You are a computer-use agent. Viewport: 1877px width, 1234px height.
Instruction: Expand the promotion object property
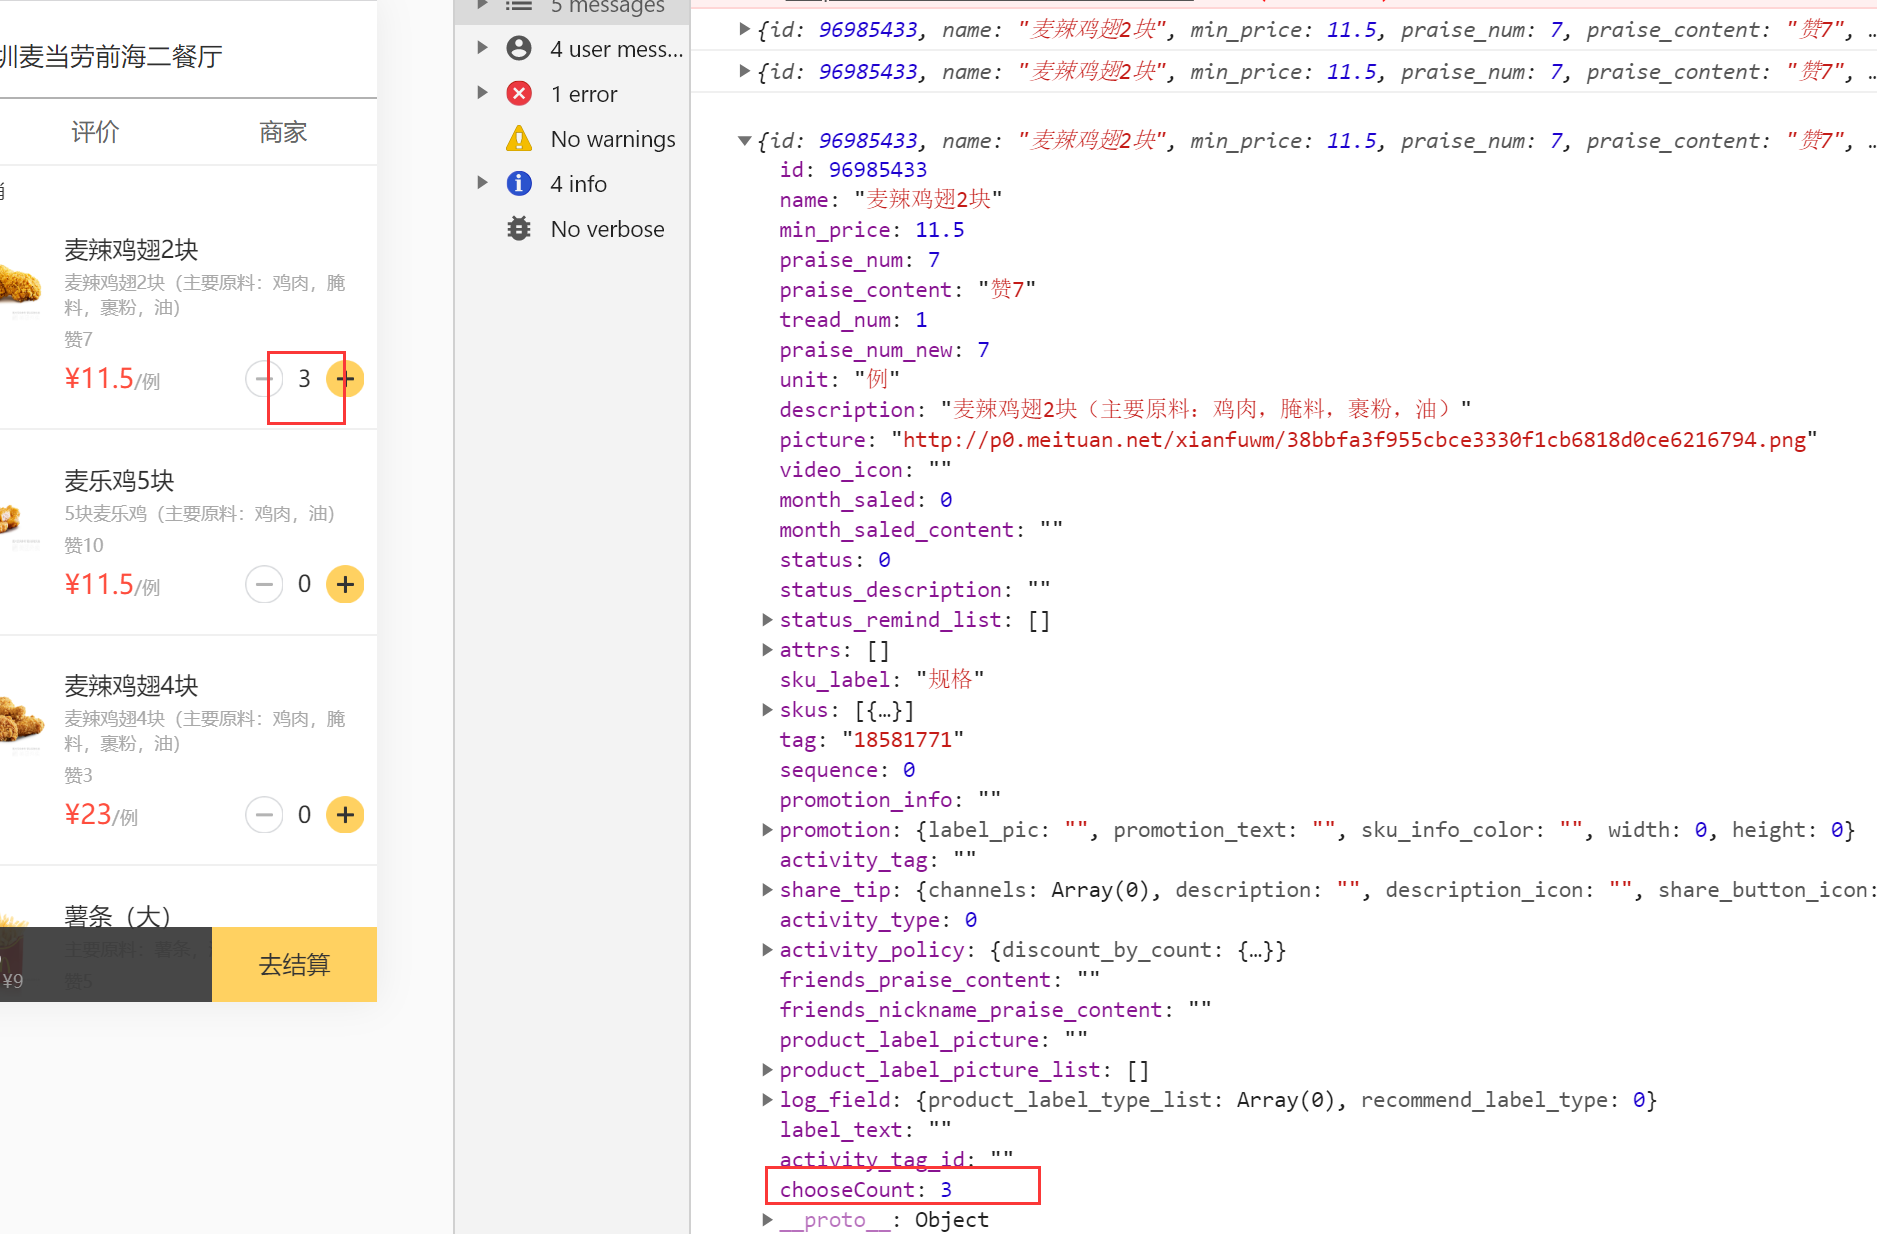(x=767, y=830)
